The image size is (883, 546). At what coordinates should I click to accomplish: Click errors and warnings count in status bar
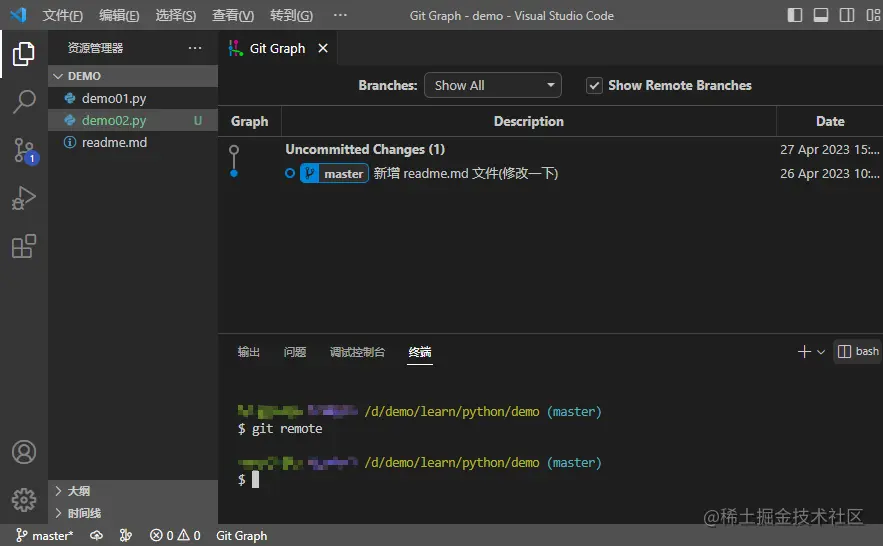(175, 535)
